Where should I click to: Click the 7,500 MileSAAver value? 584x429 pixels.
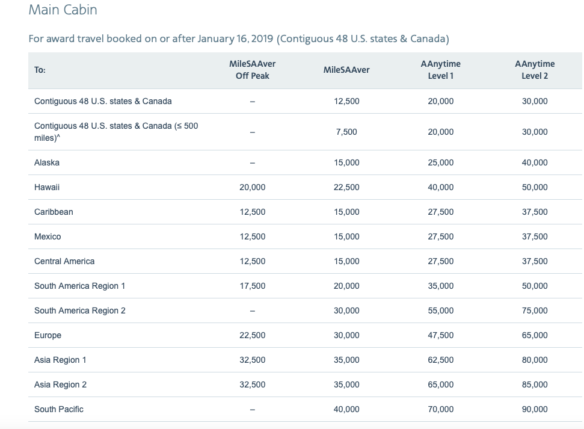click(346, 132)
